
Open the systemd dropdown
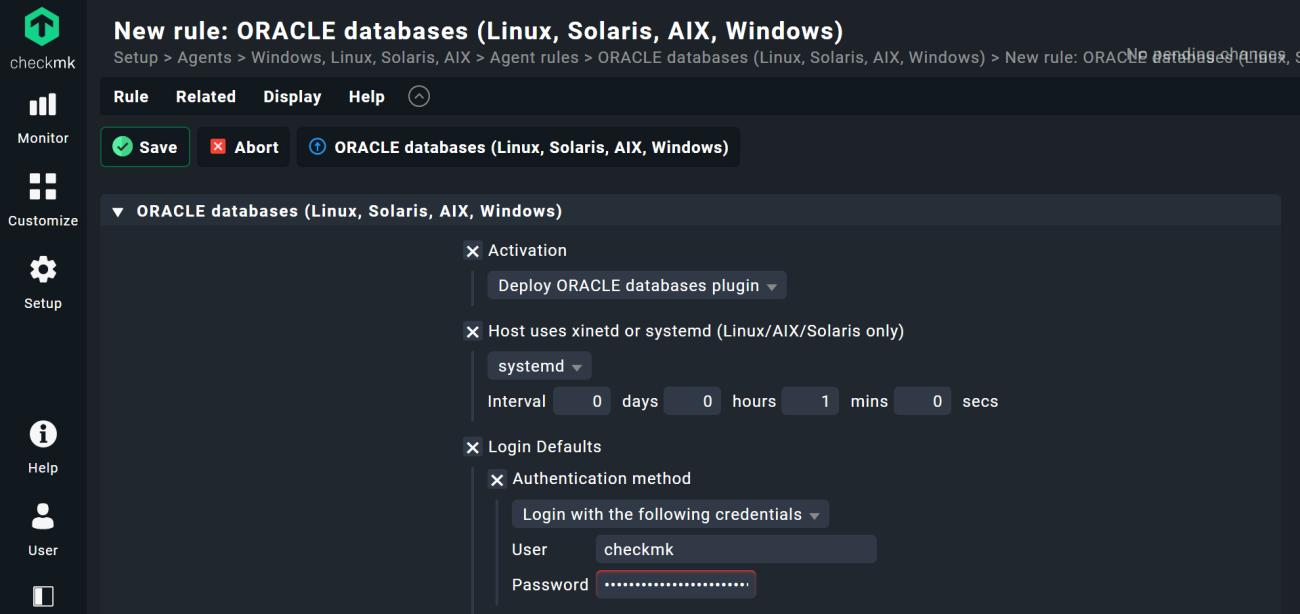pos(539,367)
